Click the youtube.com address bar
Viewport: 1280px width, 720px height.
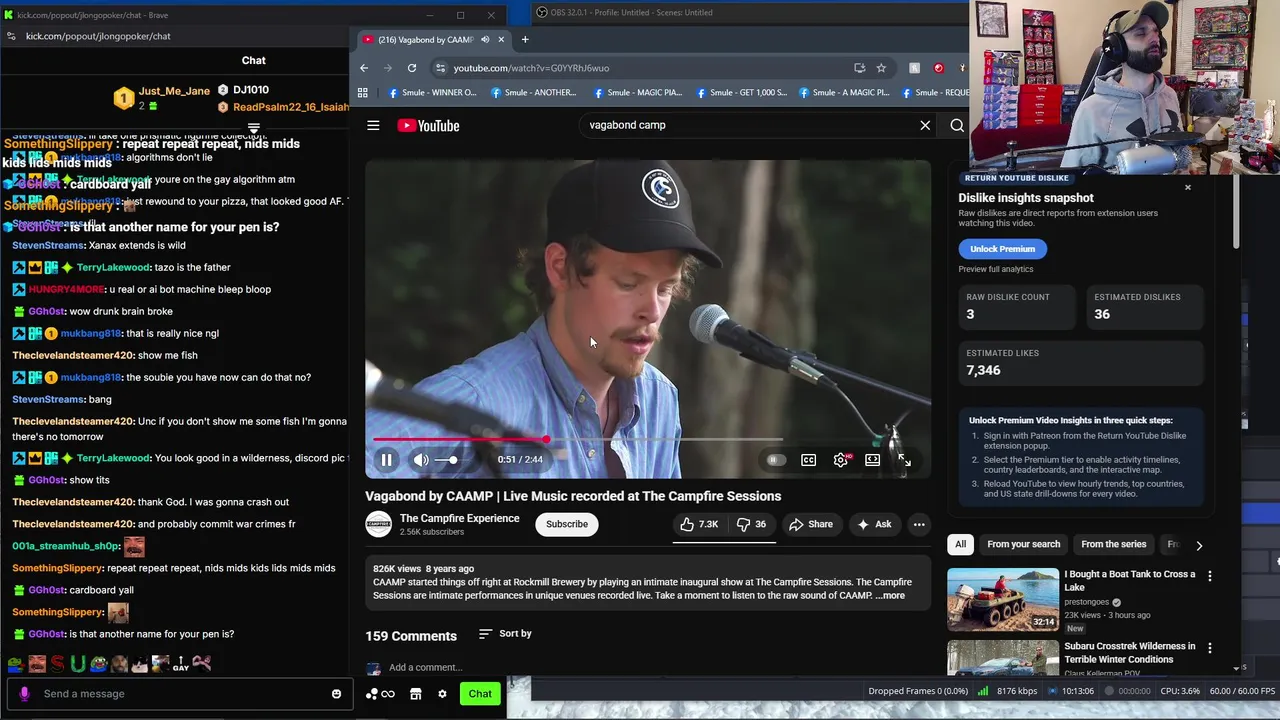(640, 68)
